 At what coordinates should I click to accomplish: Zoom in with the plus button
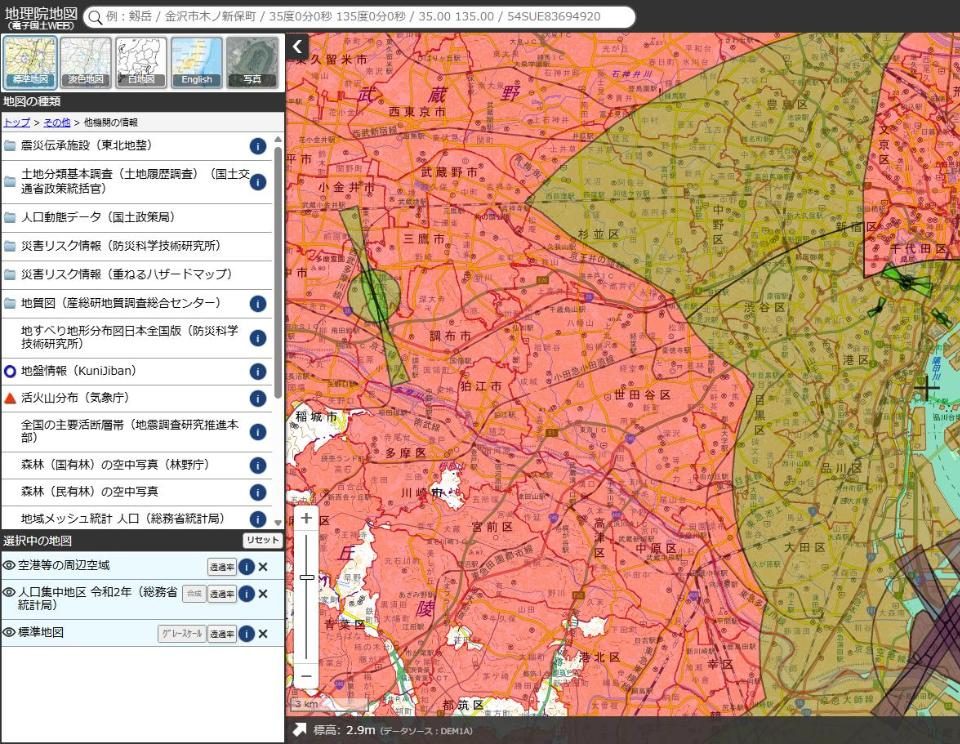pyautogui.click(x=307, y=519)
